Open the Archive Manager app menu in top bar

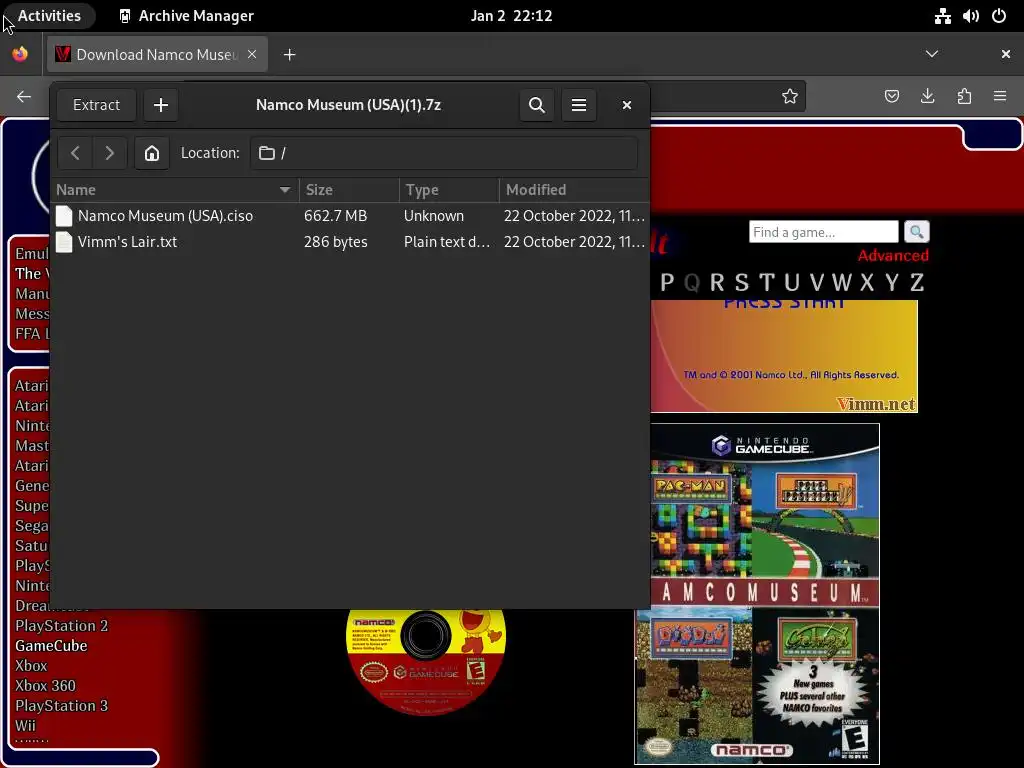(x=187, y=16)
